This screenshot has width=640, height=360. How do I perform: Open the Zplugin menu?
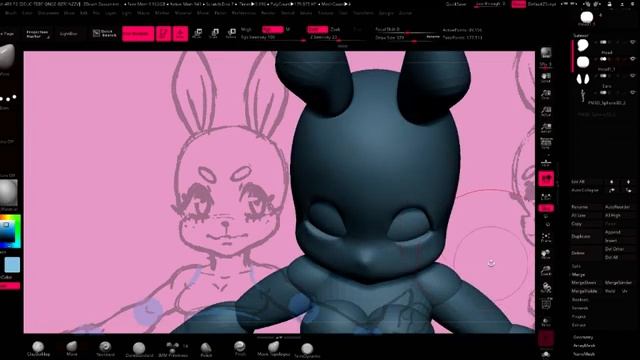(x=385, y=13)
